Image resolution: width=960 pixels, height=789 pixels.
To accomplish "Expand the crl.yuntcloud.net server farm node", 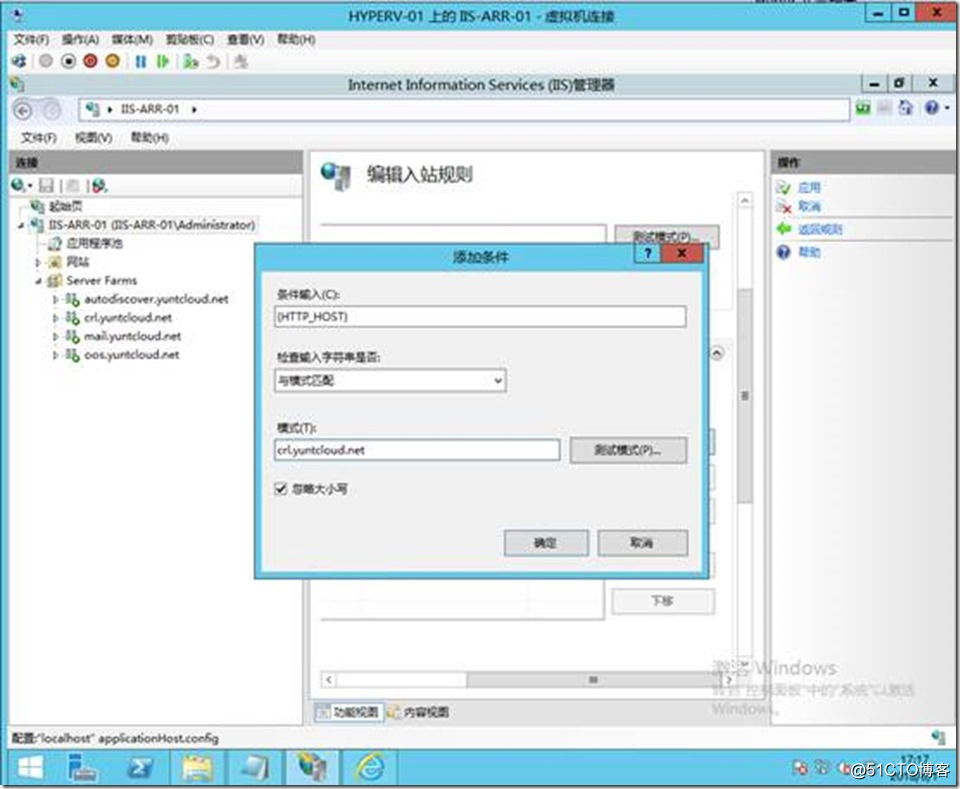I will tap(56, 318).
